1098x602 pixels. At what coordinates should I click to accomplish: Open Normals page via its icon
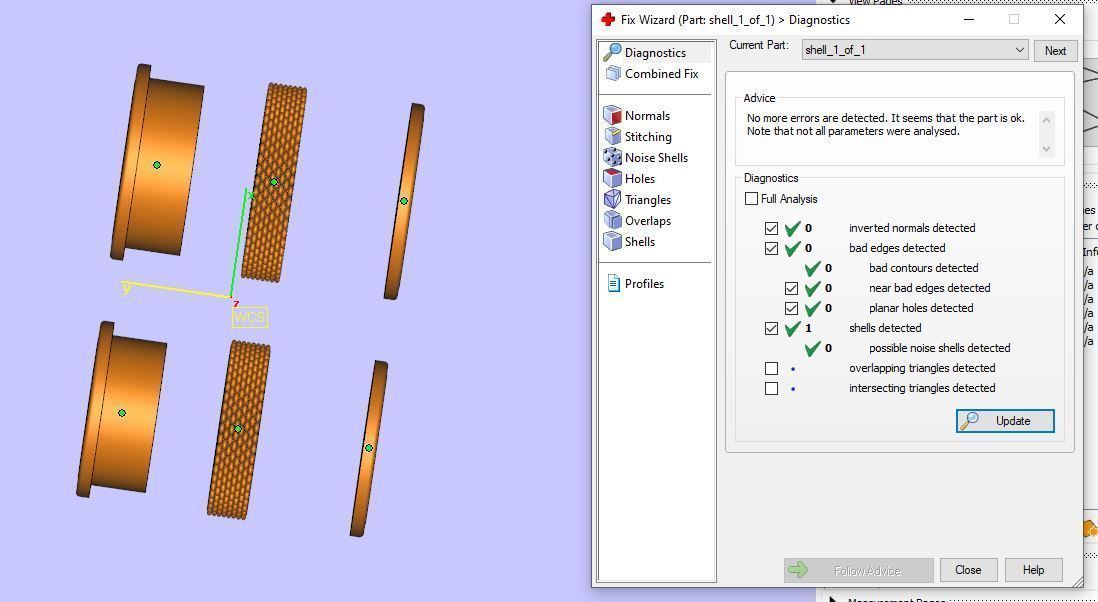click(613, 116)
